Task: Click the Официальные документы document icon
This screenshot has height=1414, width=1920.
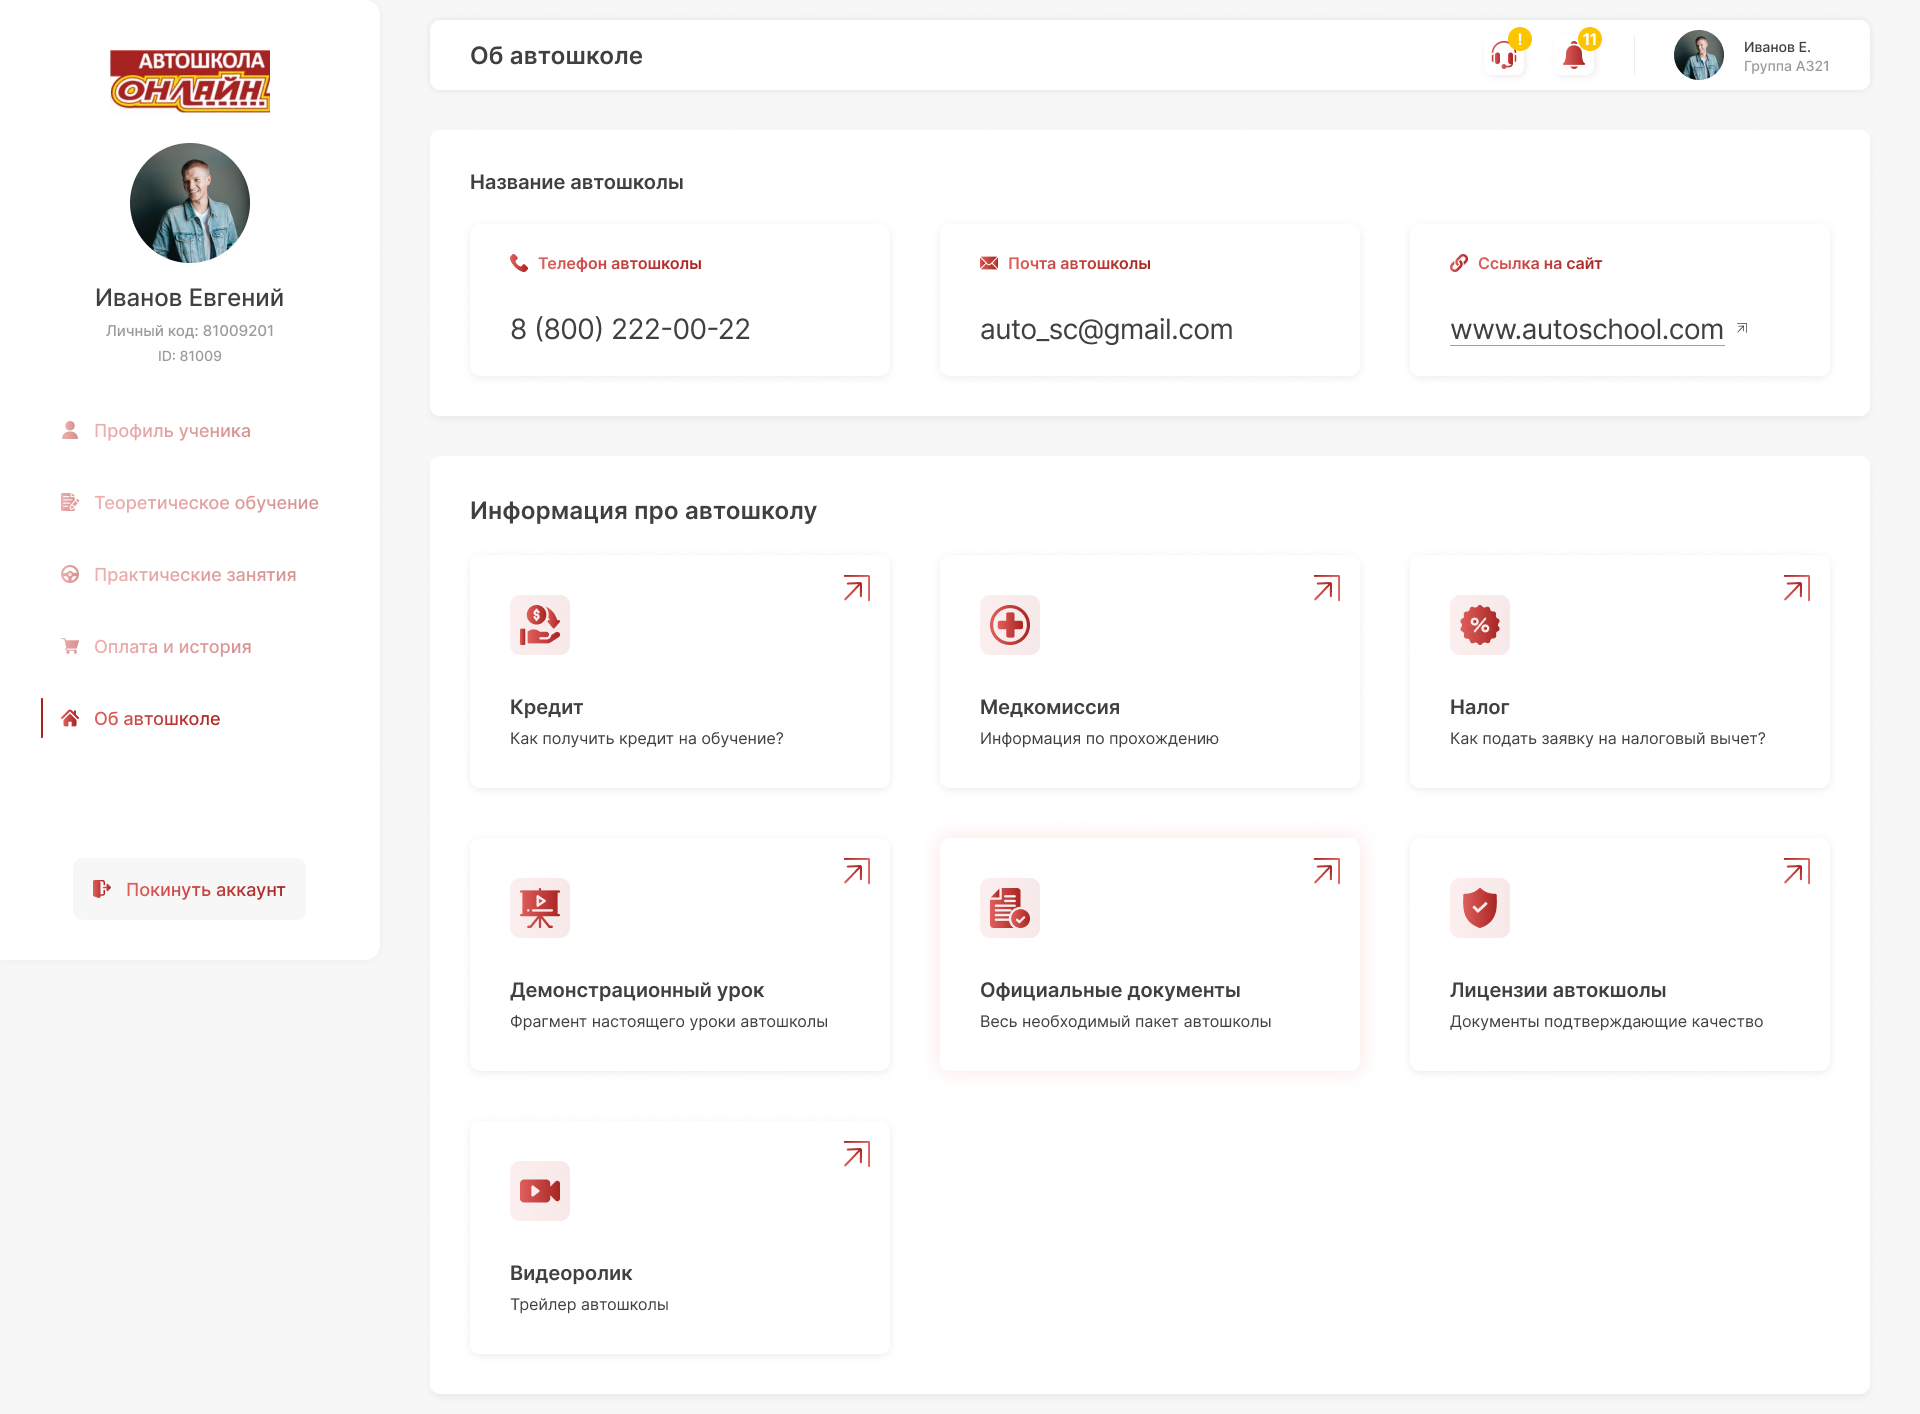Action: (x=1010, y=908)
